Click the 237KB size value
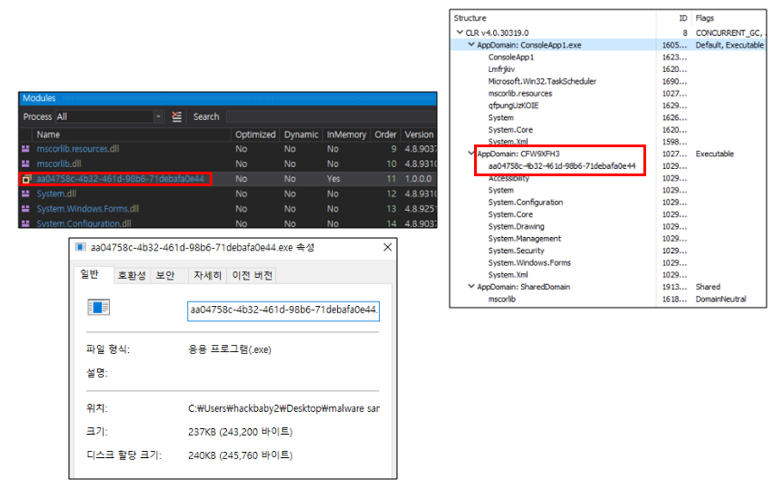Screen dimensions: 773x484 (x=240, y=432)
